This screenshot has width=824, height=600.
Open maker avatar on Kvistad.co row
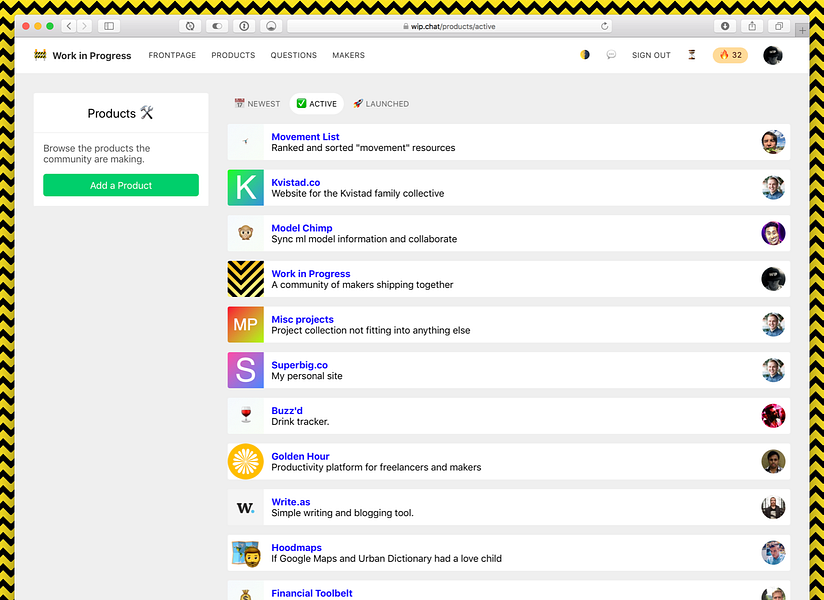coord(773,188)
